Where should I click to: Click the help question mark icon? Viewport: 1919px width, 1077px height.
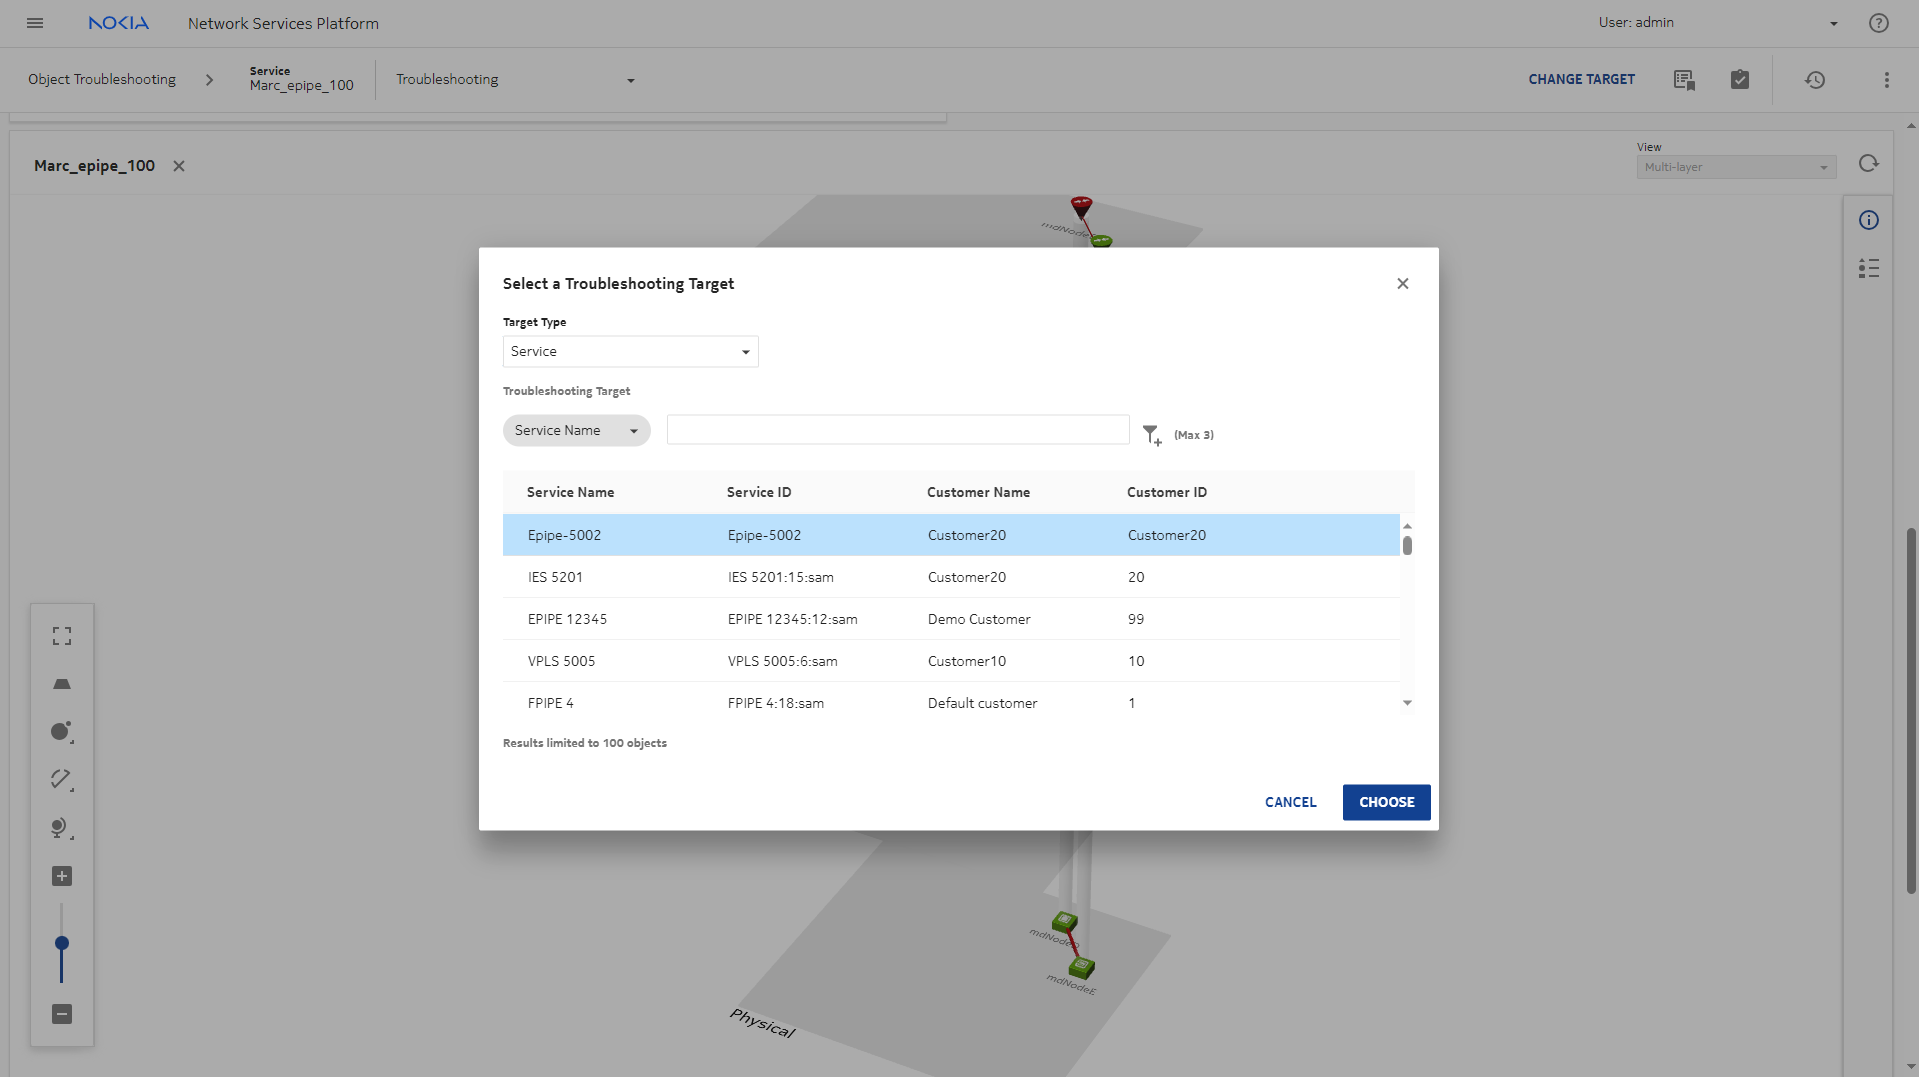[x=1878, y=23]
